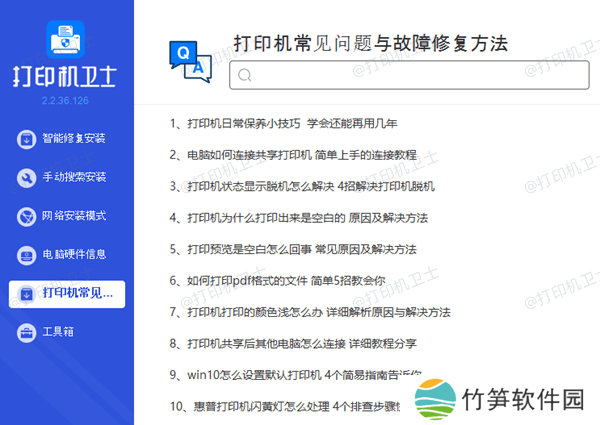Click the QA chat bubble icon
This screenshot has width=600, height=425.
(x=190, y=59)
